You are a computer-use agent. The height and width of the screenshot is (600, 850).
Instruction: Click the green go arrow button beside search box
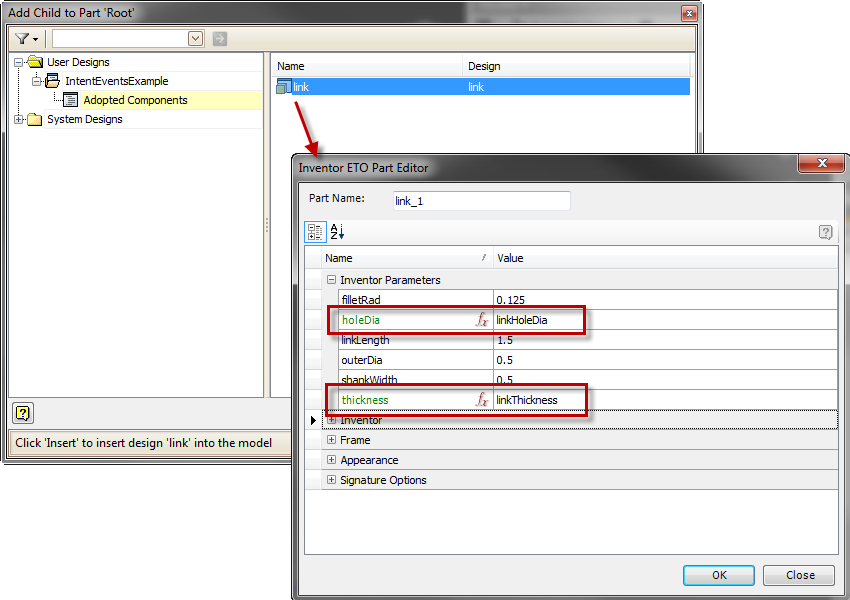(220, 38)
